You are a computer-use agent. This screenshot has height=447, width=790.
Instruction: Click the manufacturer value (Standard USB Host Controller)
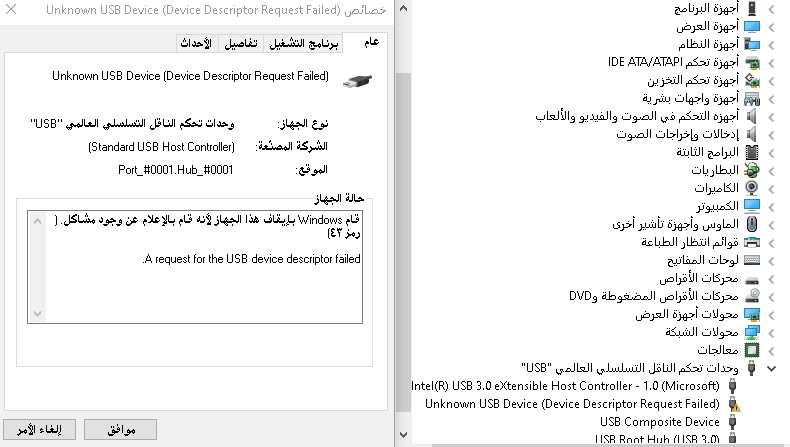point(161,147)
